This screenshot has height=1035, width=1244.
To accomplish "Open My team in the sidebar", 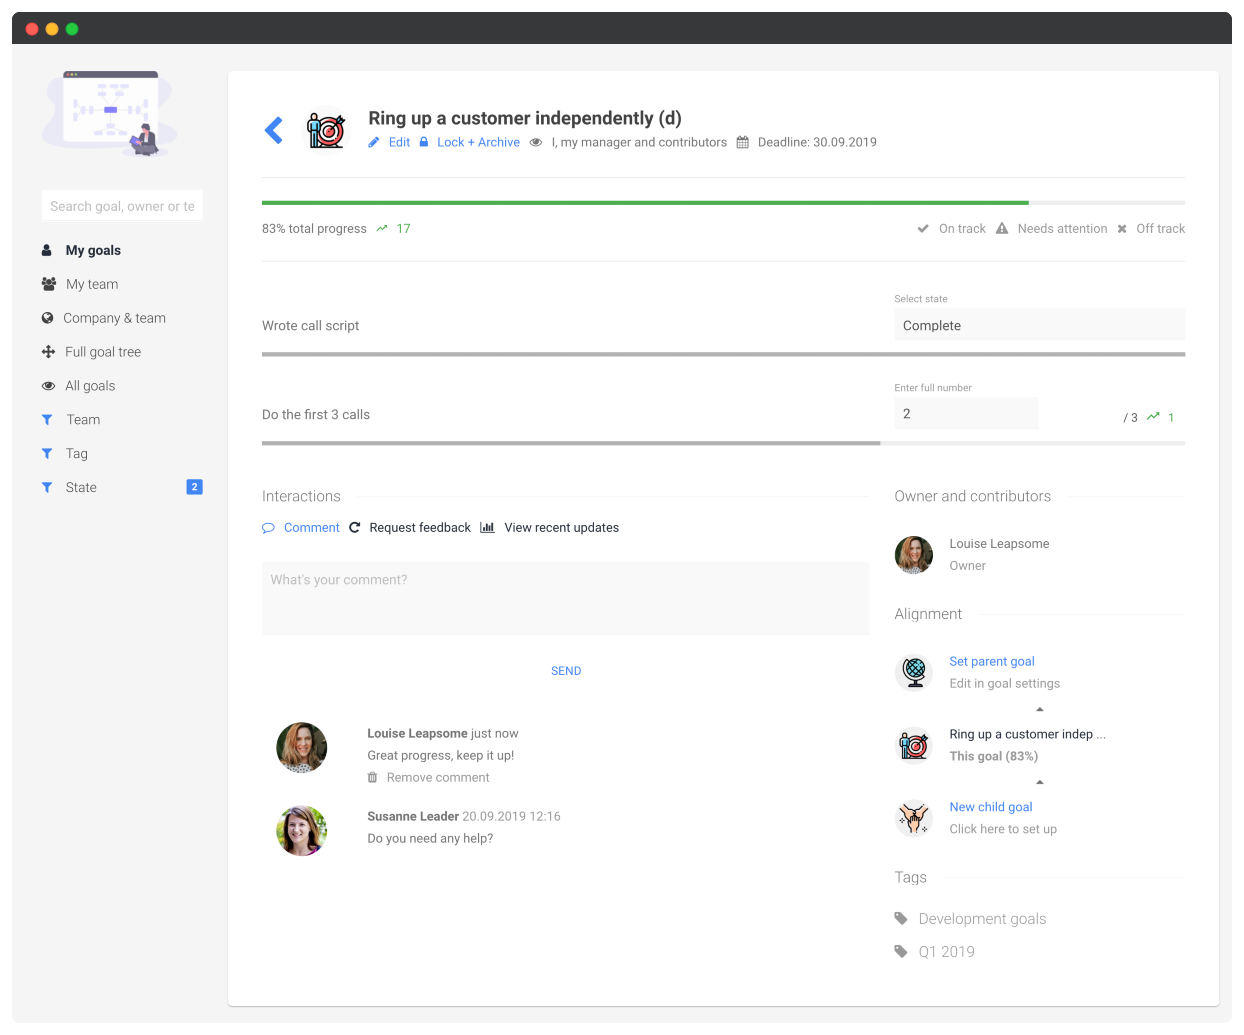I will [x=92, y=285].
